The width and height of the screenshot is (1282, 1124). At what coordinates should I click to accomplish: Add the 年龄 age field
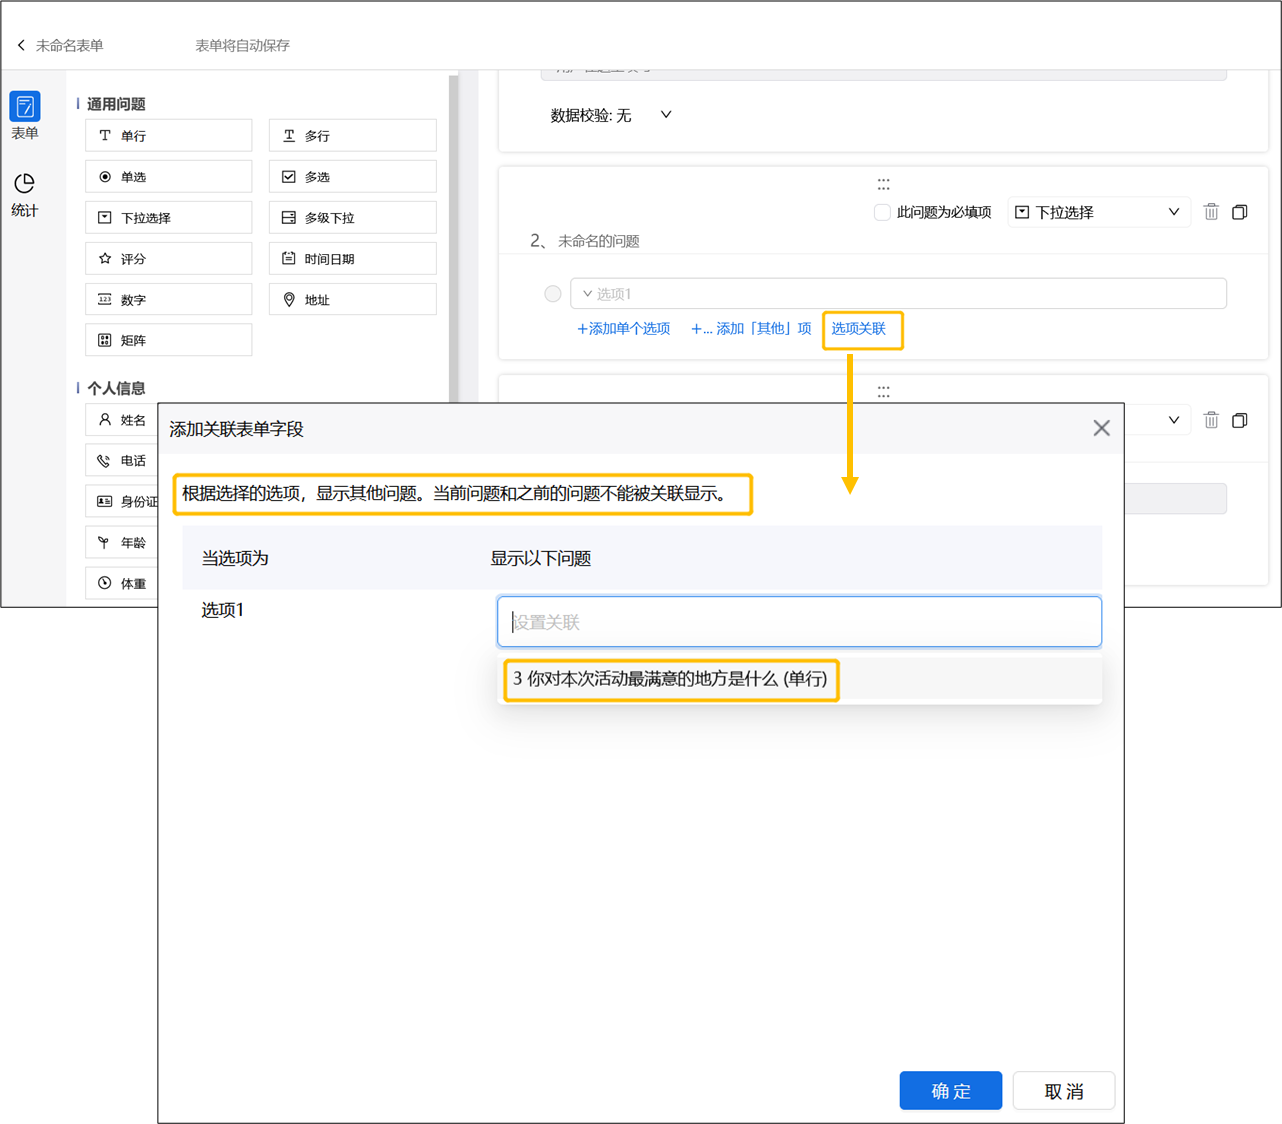(122, 542)
